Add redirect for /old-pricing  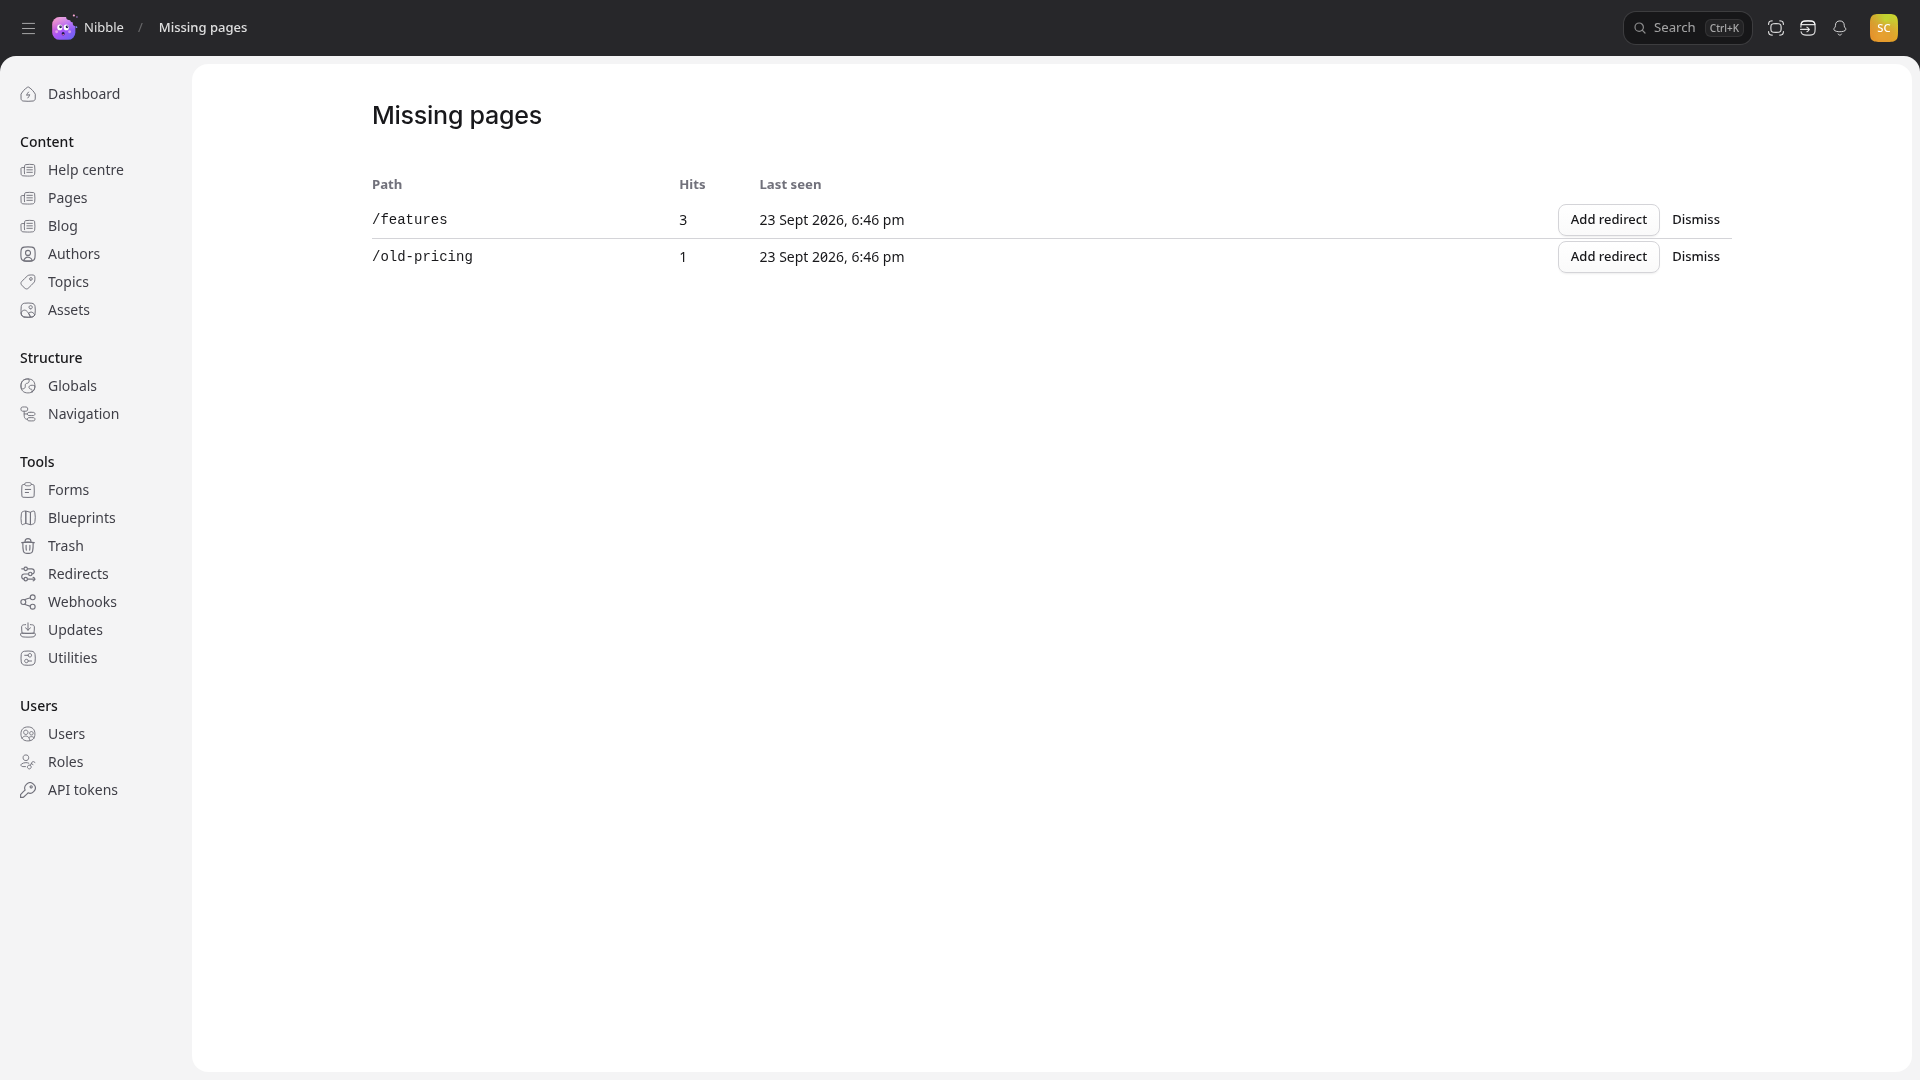coord(1608,257)
